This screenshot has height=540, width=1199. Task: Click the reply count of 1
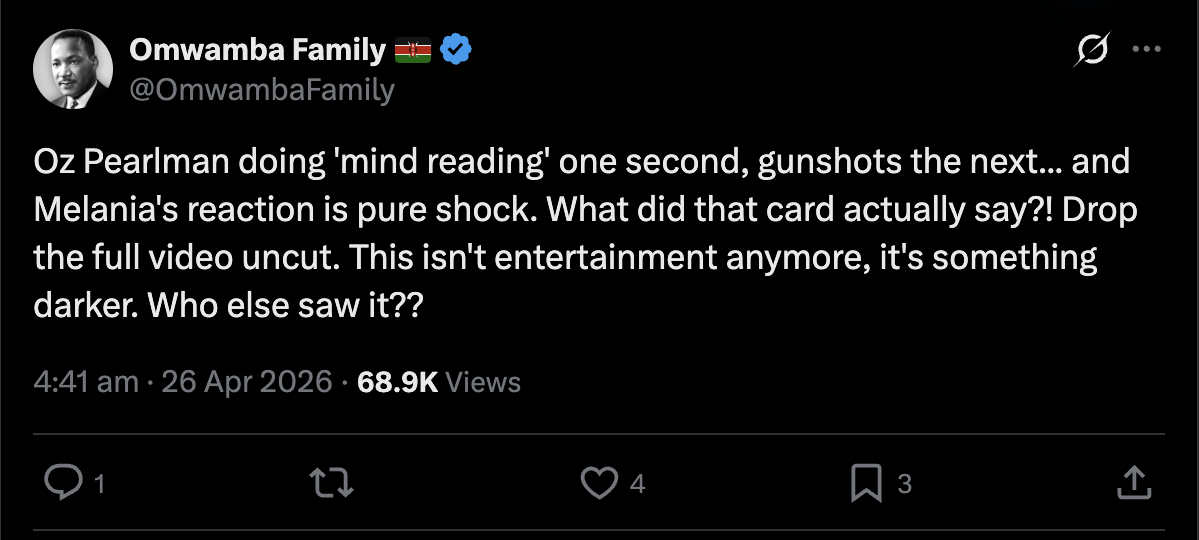(99, 486)
